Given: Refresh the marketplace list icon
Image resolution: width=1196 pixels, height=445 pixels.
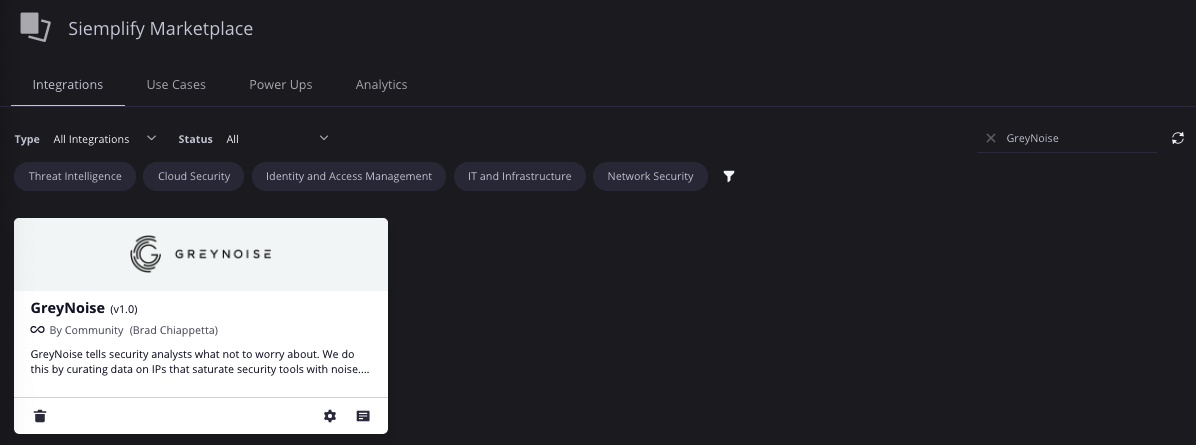Looking at the screenshot, I should (x=1178, y=138).
